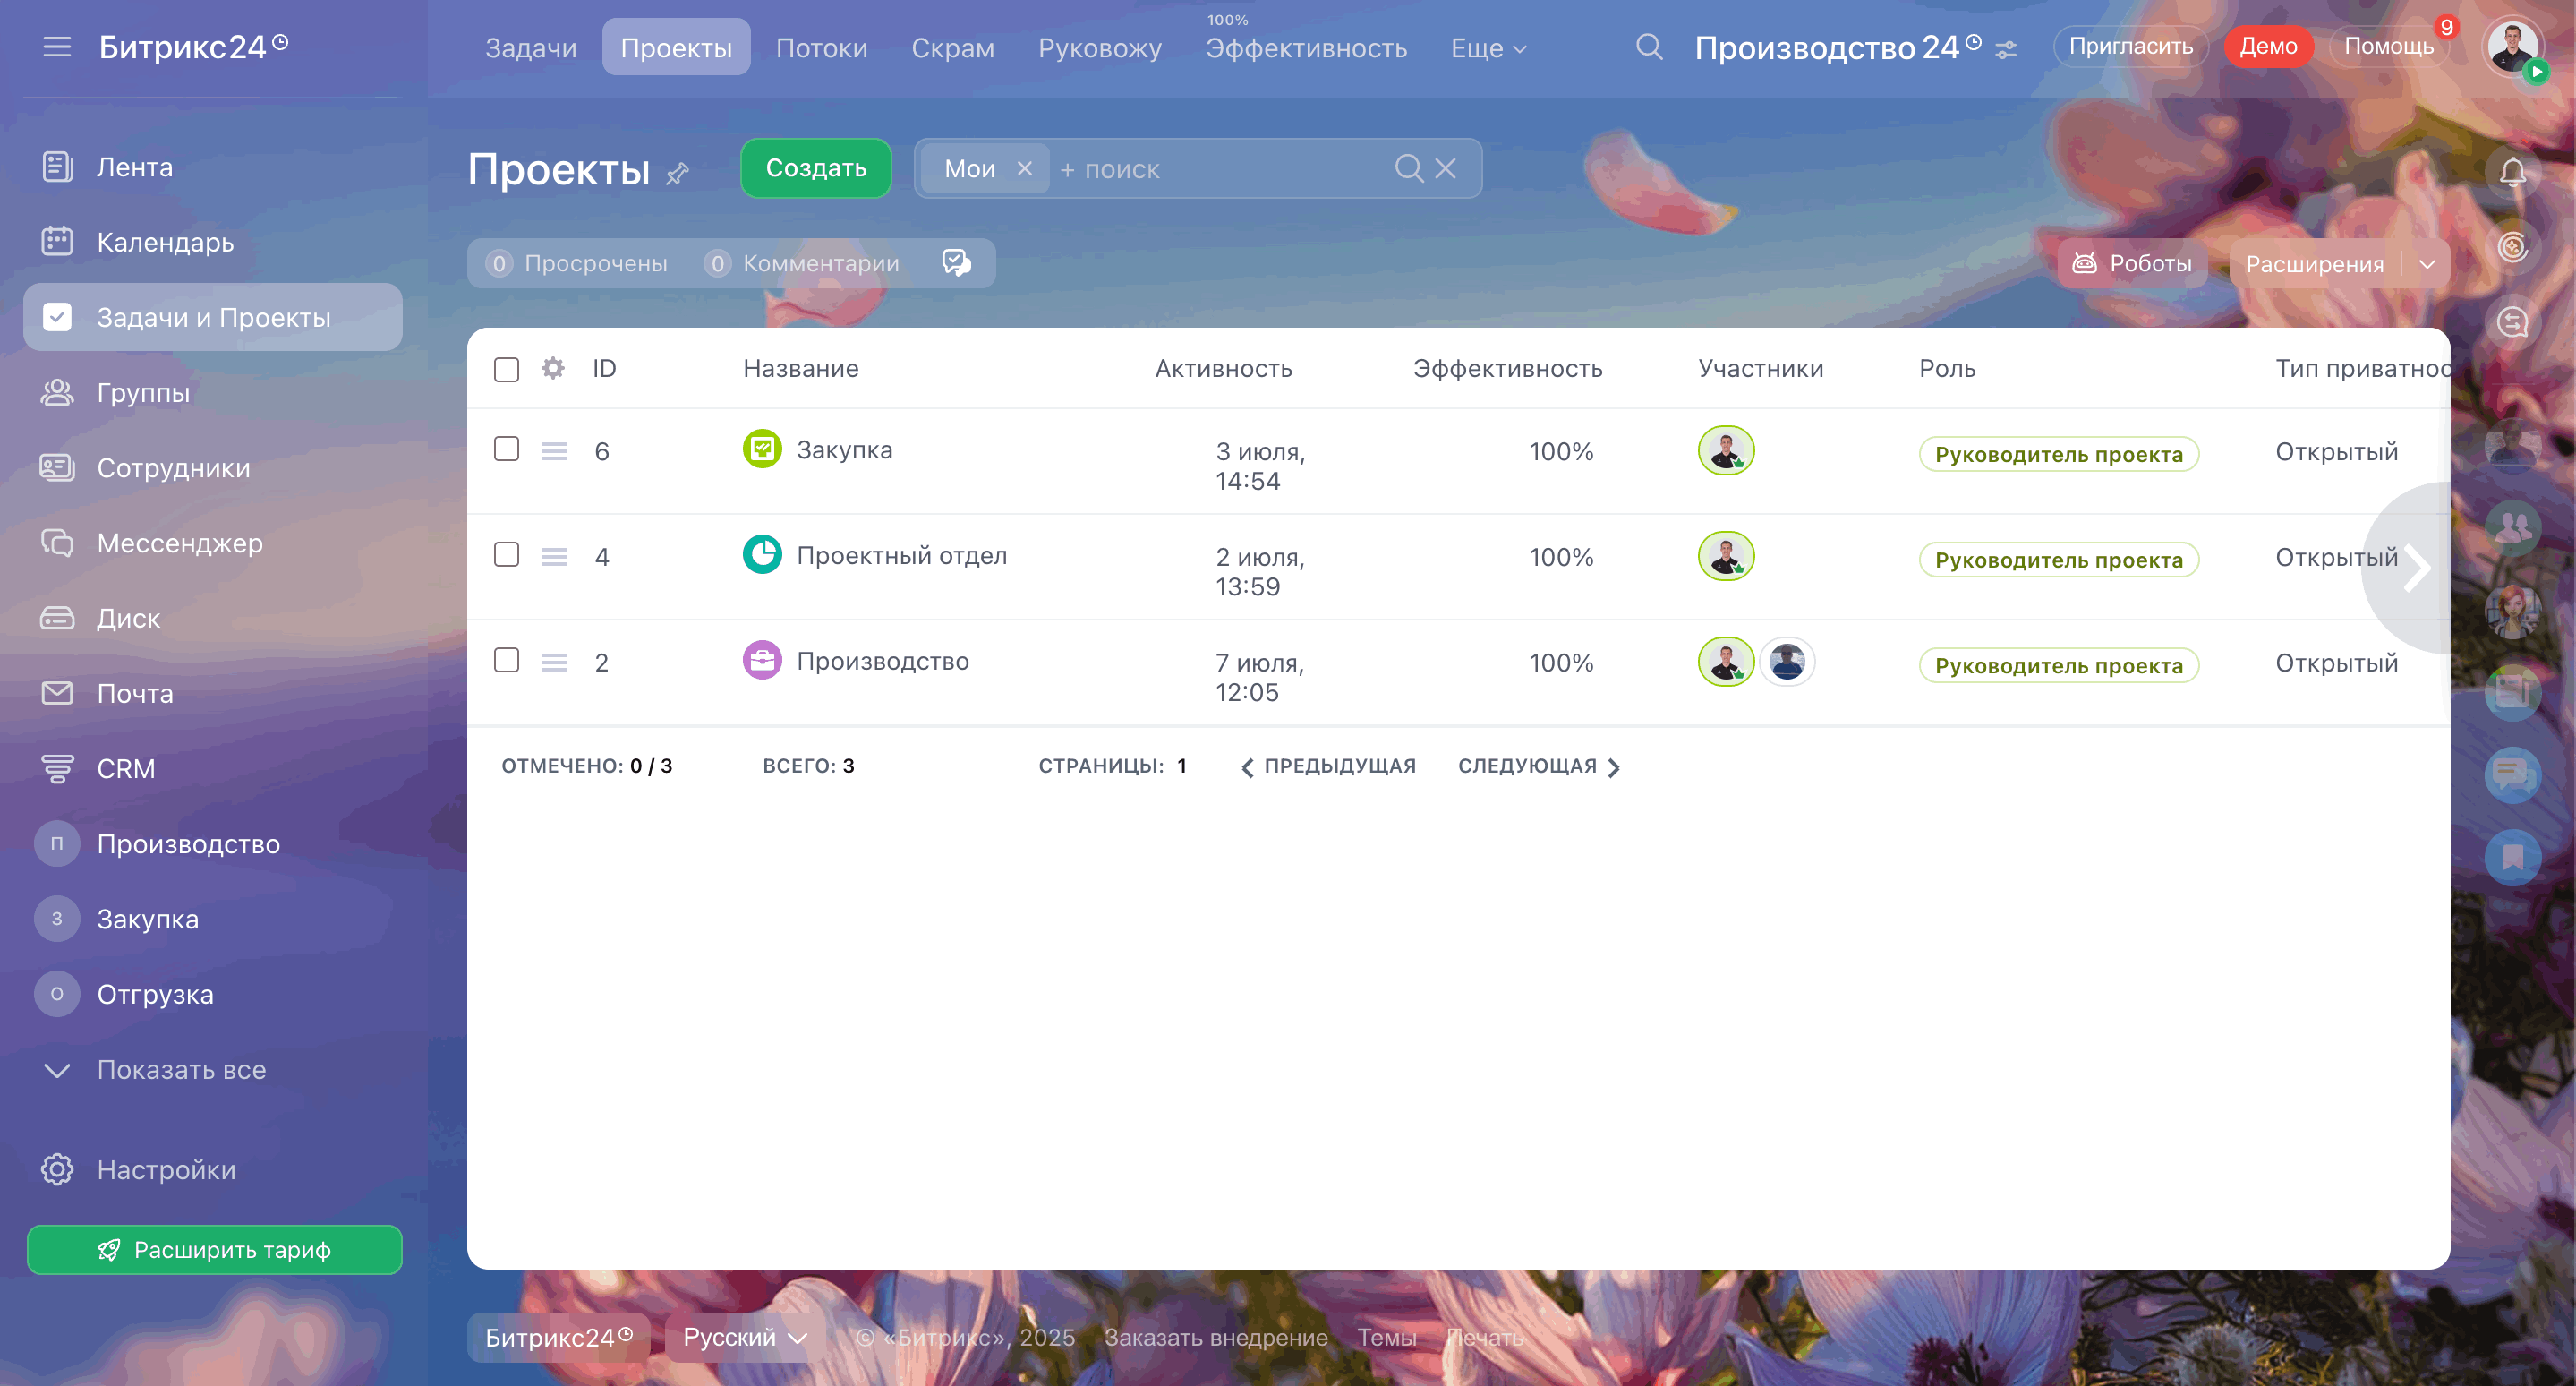This screenshot has height=1386, width=2576.
Task: Check the Закупка project checkbox
Action: 507,449
